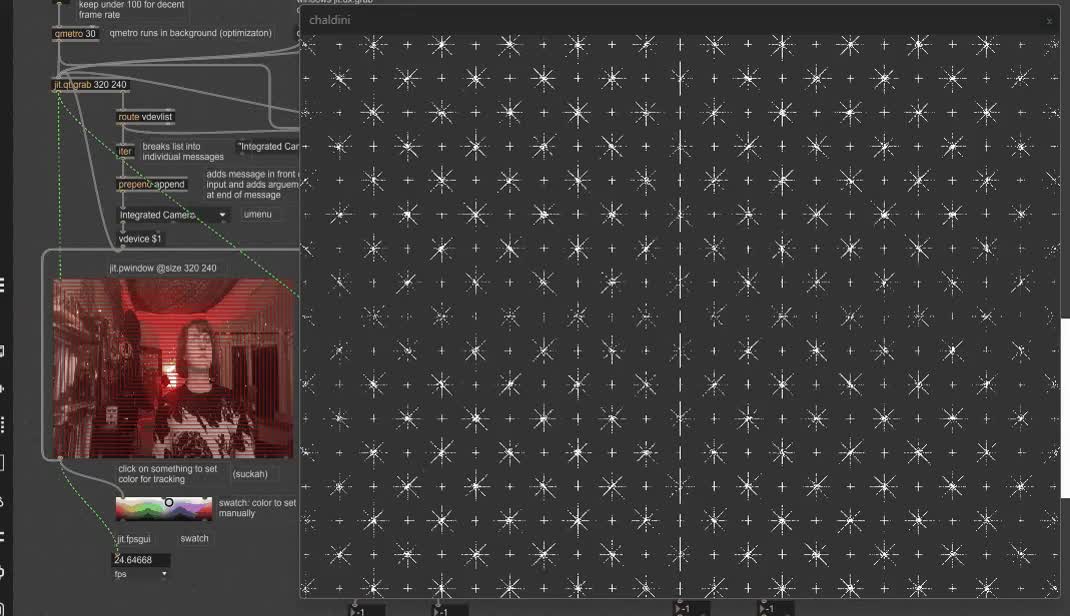Click the jit.pwindow camera preview
The height and width of the screenshot is (616, 1070).
tap(173, 368)
